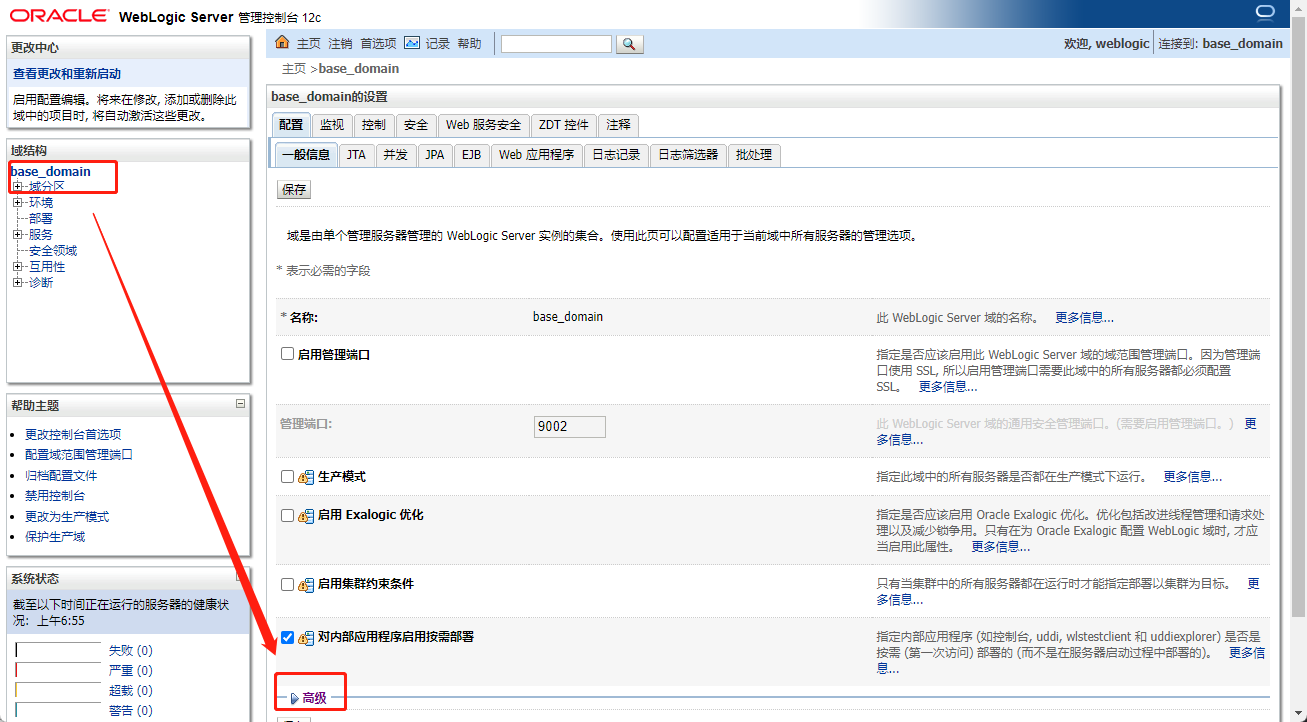Open help topic 更改为生产模式
The image size is (1307, 722).
pyautogui.click(x=67, y=517)
